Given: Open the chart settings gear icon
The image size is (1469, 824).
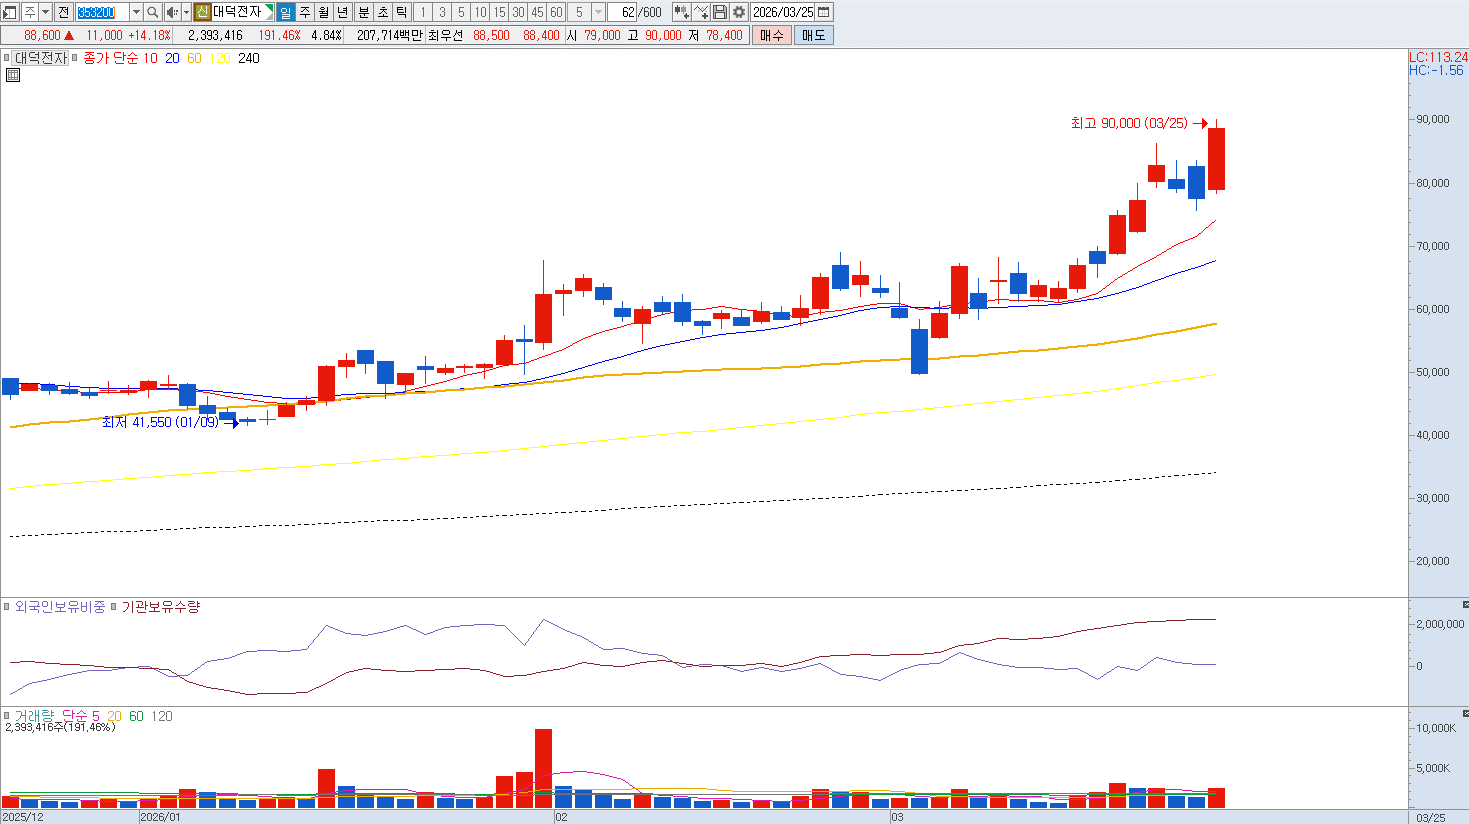Looking at the screenshot, I should [x=739, y=12].
